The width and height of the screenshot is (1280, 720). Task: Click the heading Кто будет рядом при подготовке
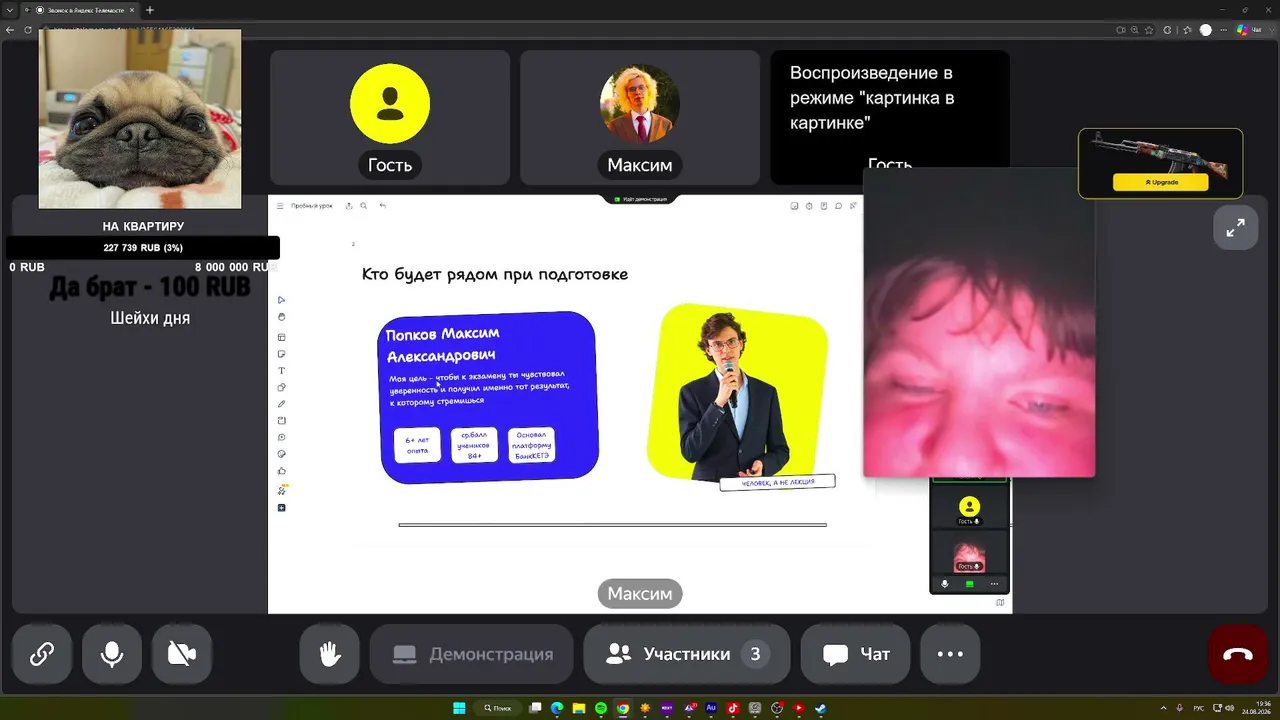[495, 274]
